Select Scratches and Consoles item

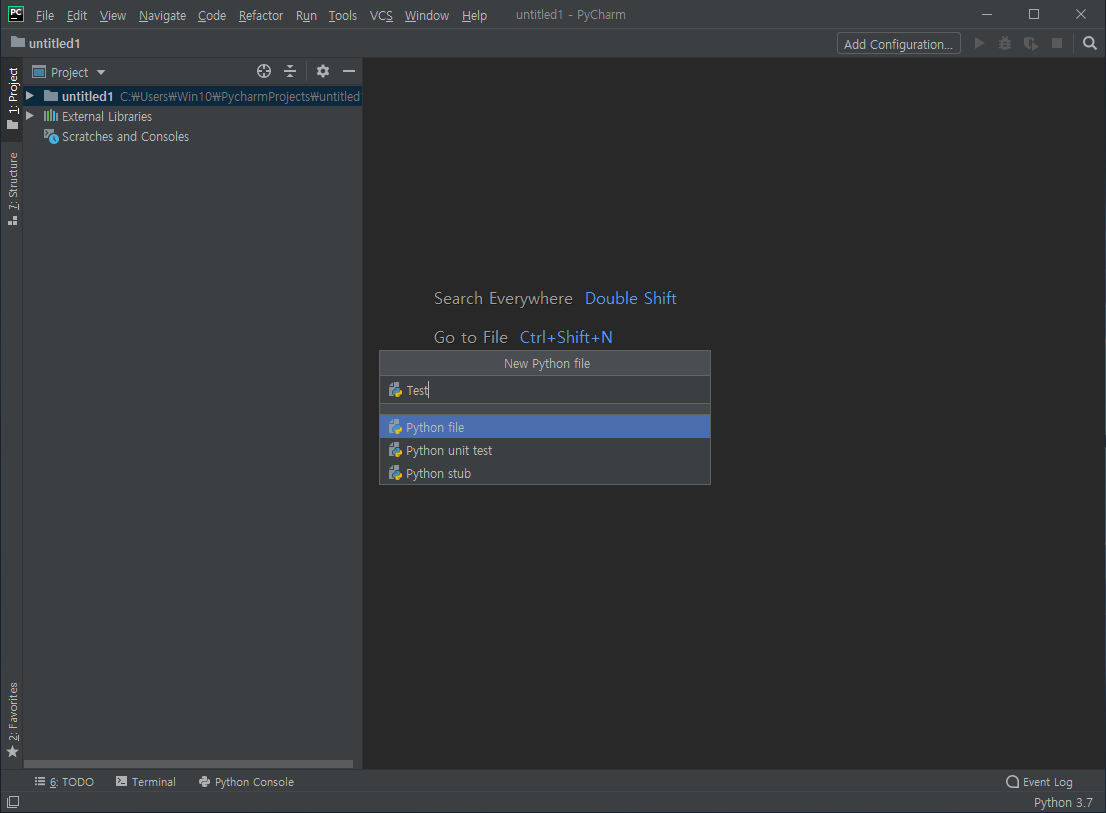125,137
